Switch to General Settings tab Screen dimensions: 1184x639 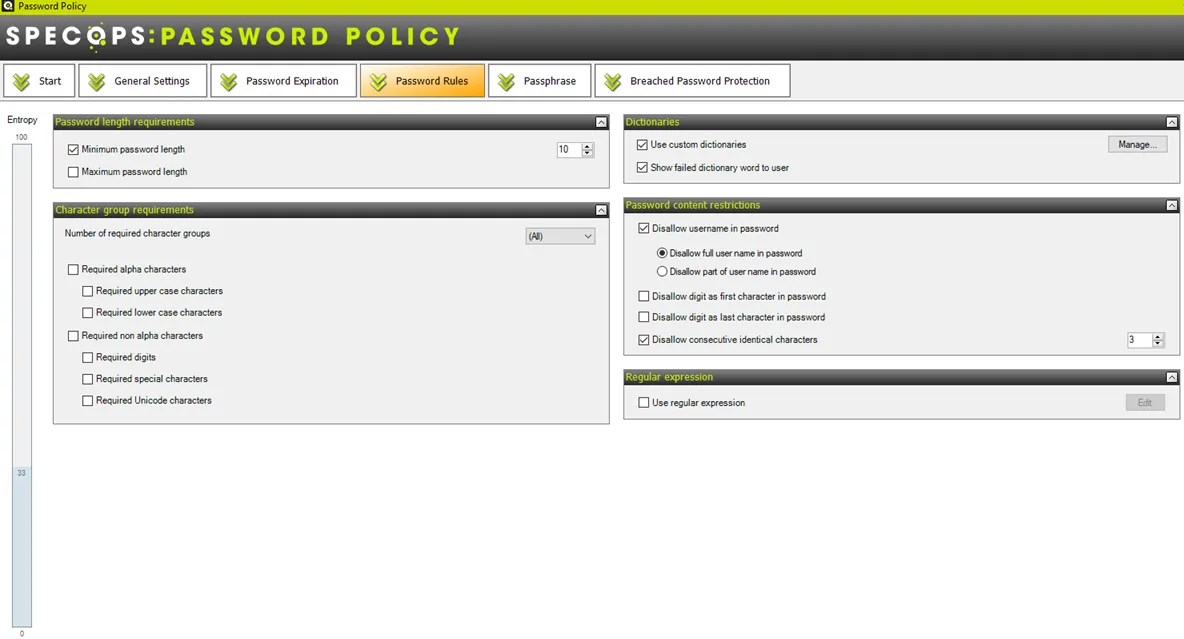tap(142, 81)
